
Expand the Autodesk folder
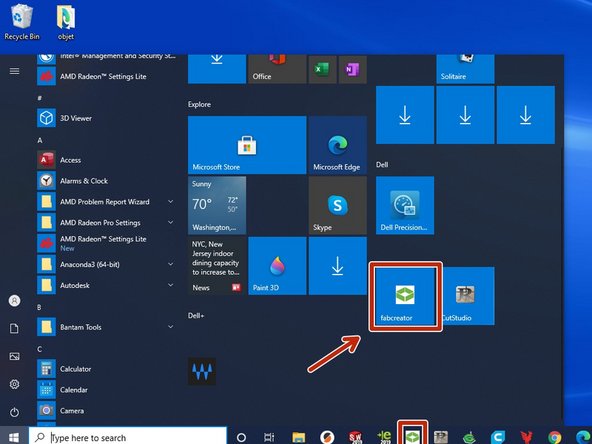[106, 285]
